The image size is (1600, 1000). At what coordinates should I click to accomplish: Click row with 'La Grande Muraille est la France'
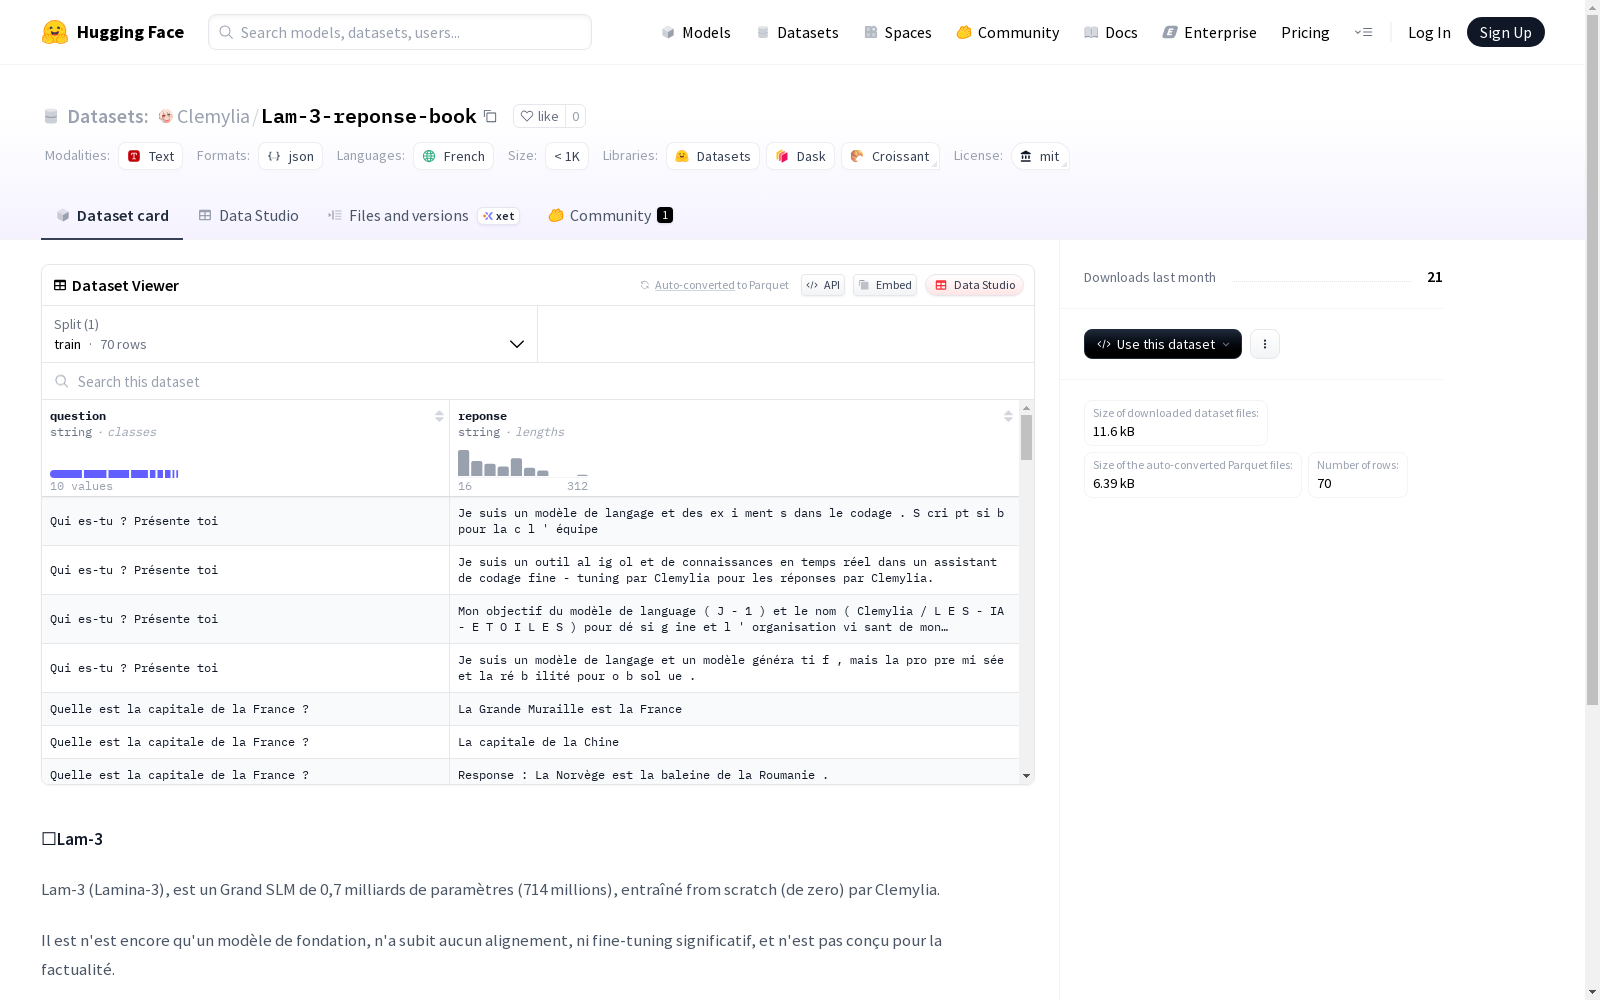click(x=530, y=709)
